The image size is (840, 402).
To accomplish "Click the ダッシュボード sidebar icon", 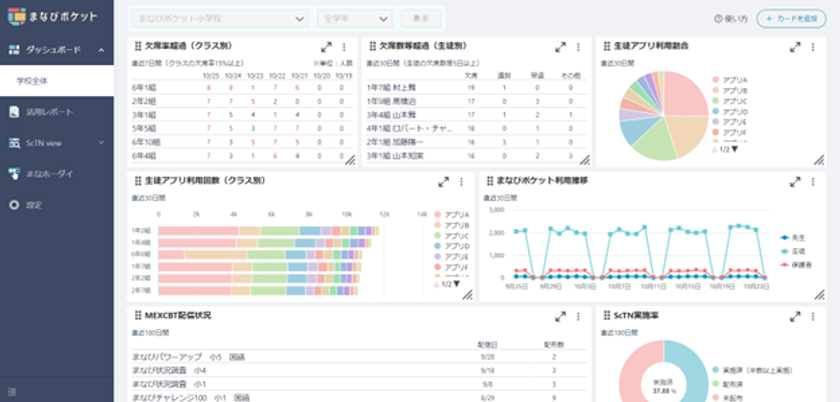I will click(14, 50).
